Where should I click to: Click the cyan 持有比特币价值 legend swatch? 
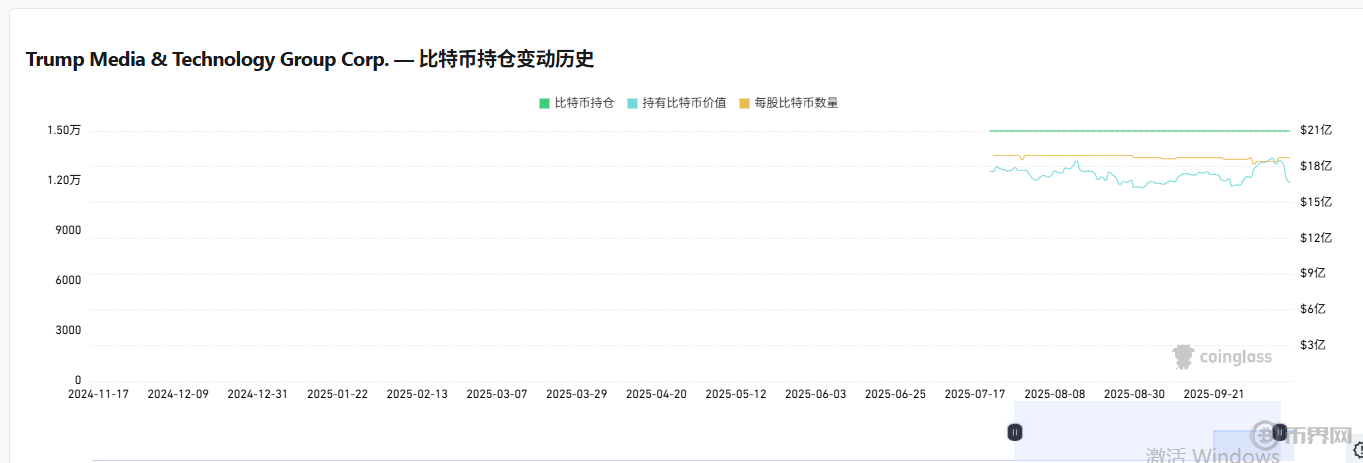(633, 103)
